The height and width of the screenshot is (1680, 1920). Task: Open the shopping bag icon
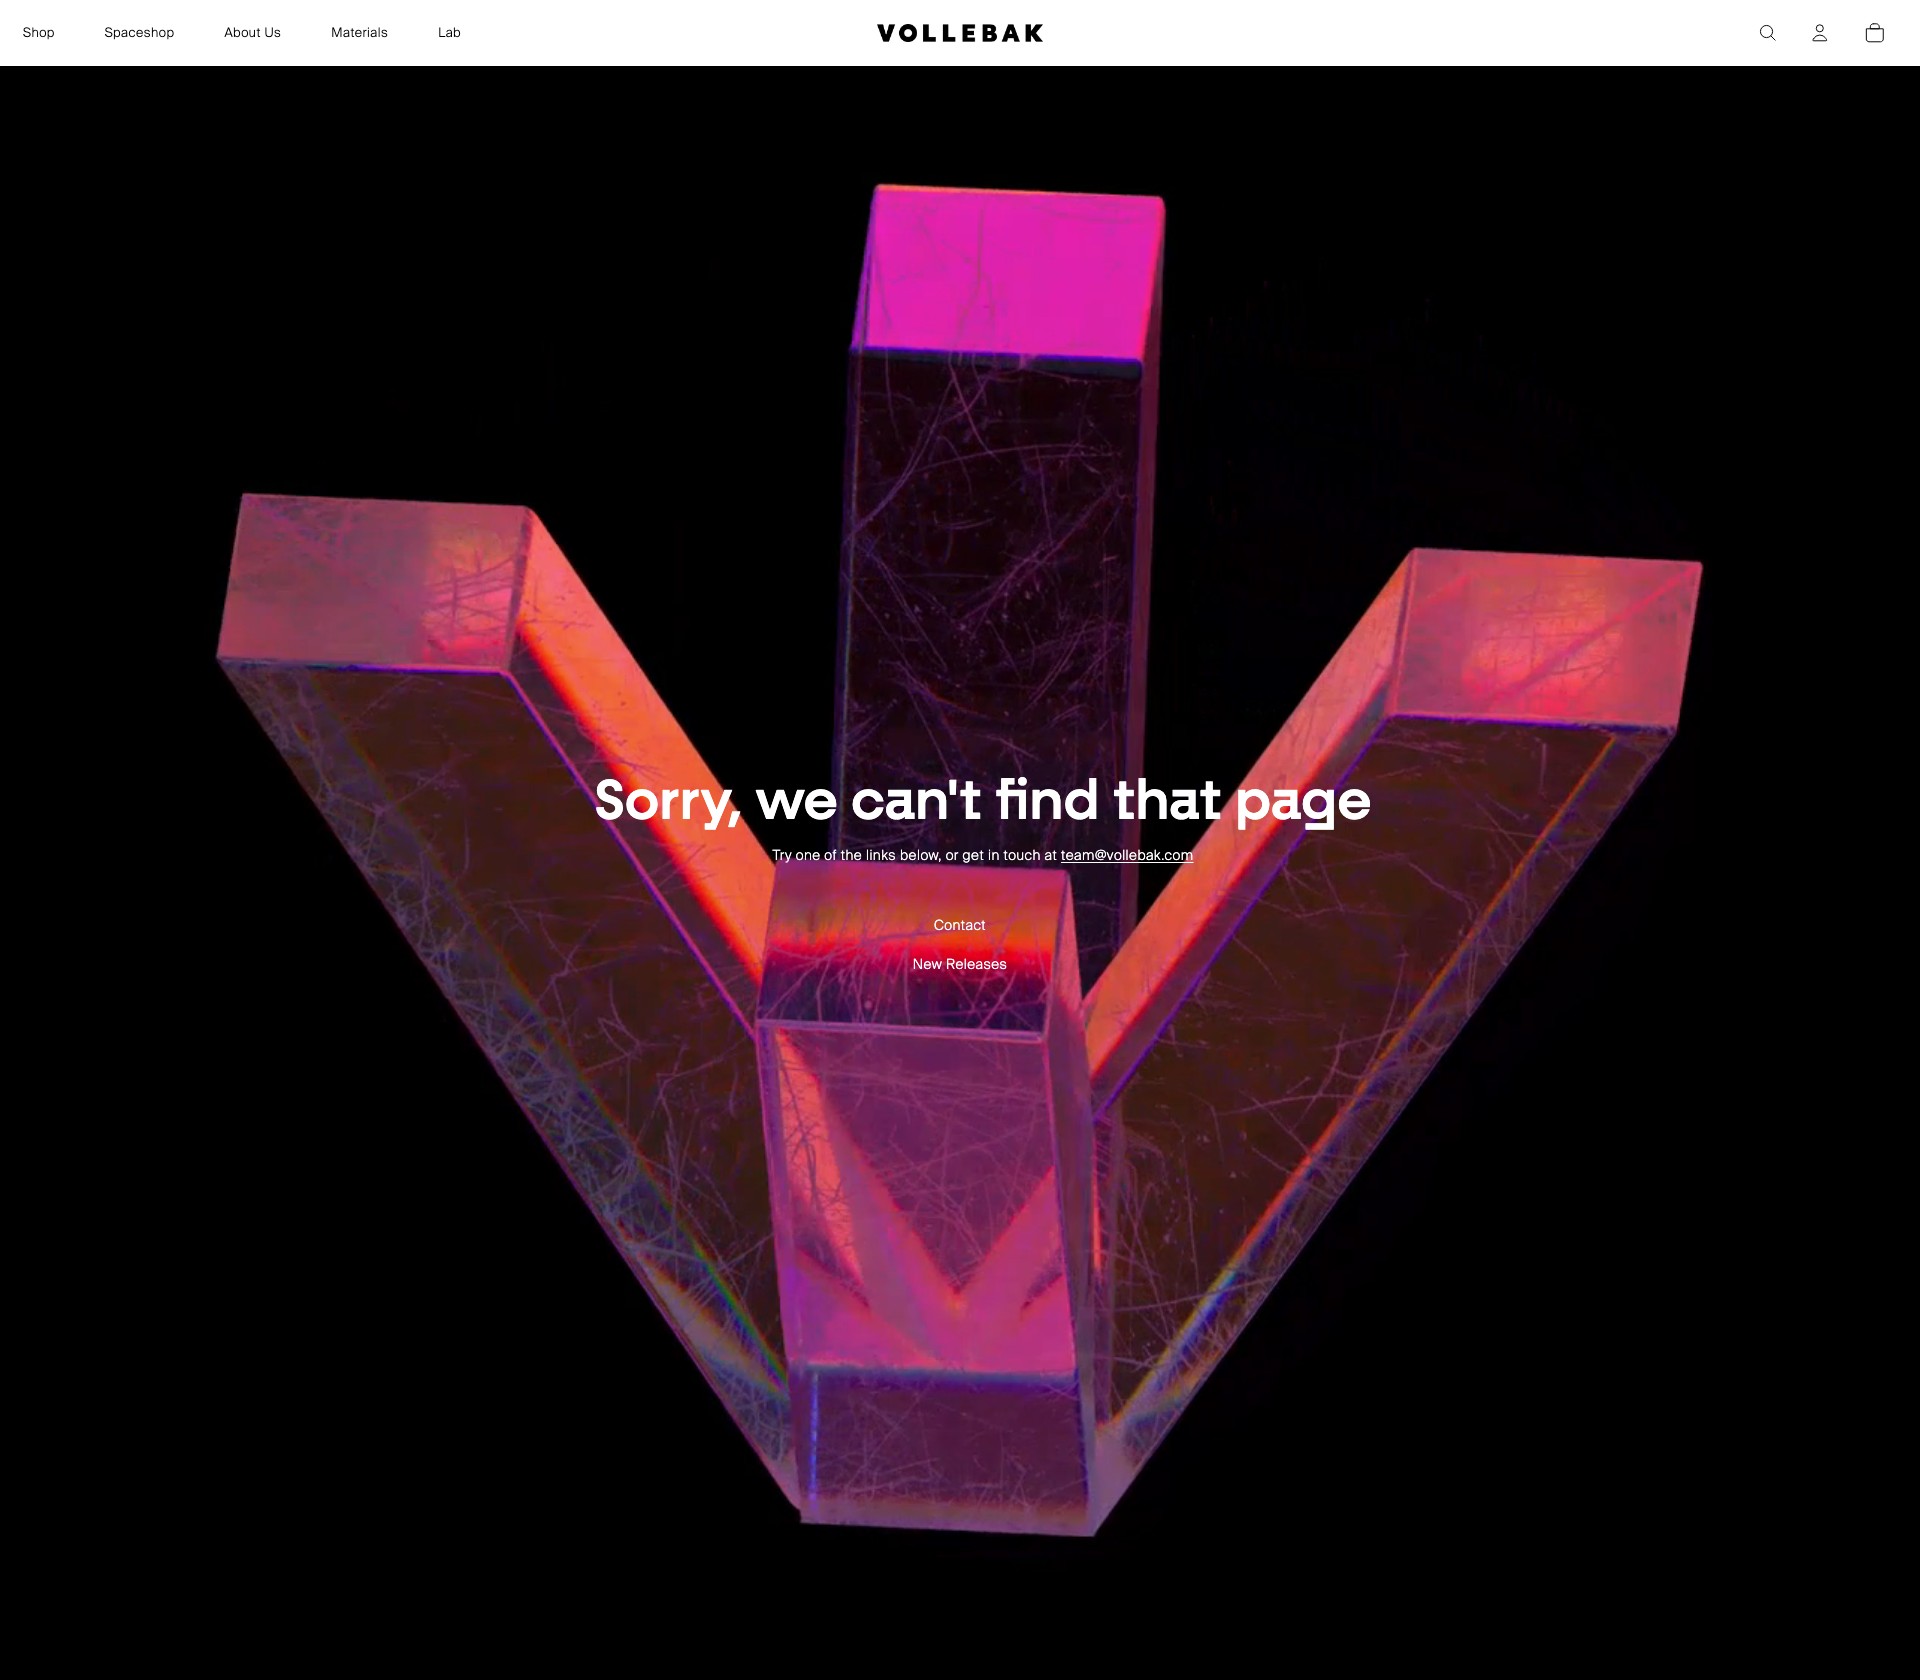[1874, 33]
